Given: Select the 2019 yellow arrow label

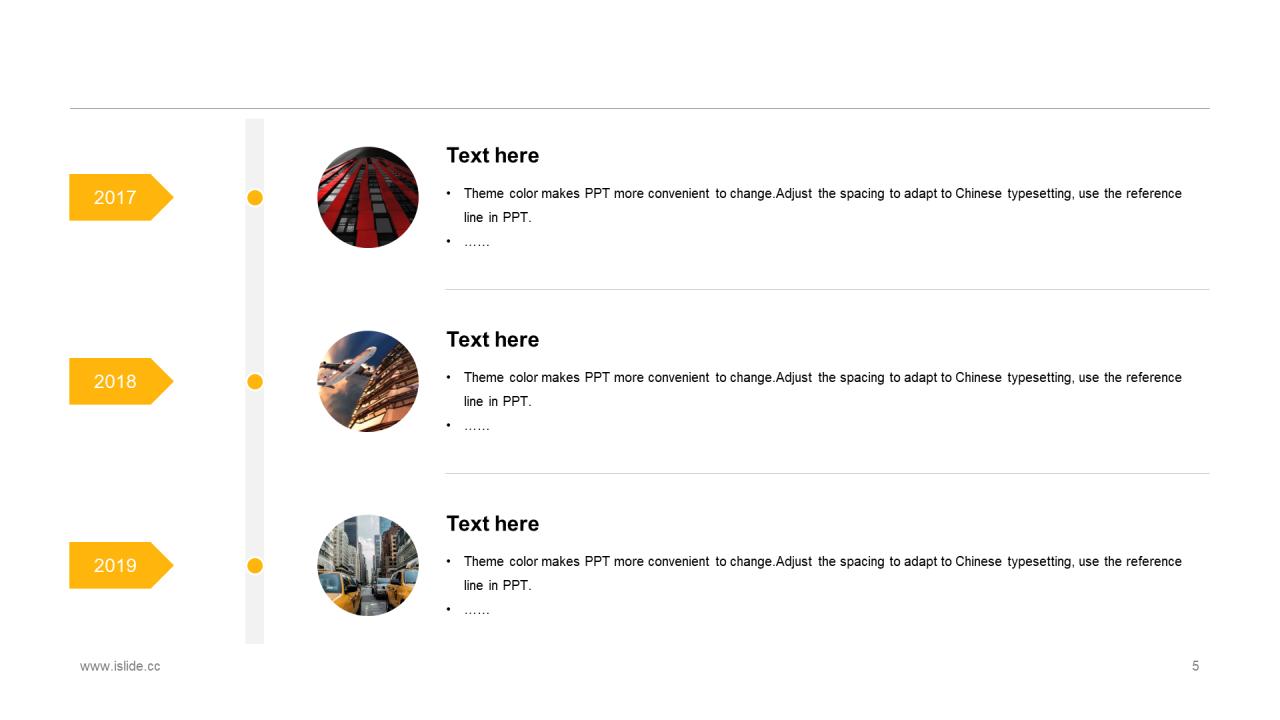Looking at the screenshot, I should pyautogui.click(x=121, y=565).
